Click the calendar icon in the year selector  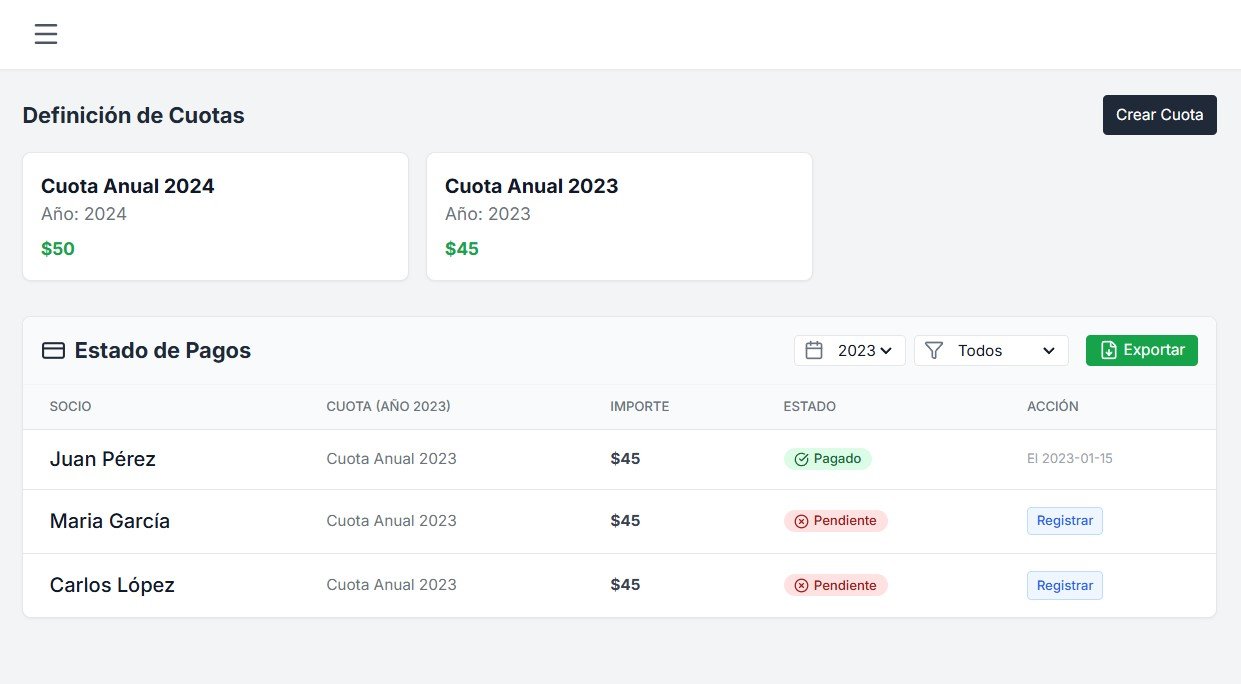coord(814,350)
